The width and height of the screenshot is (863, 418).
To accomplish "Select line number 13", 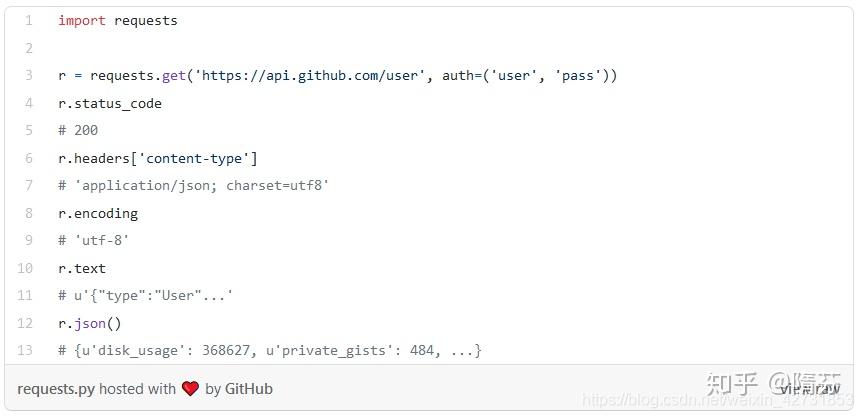I will point(25,350).
